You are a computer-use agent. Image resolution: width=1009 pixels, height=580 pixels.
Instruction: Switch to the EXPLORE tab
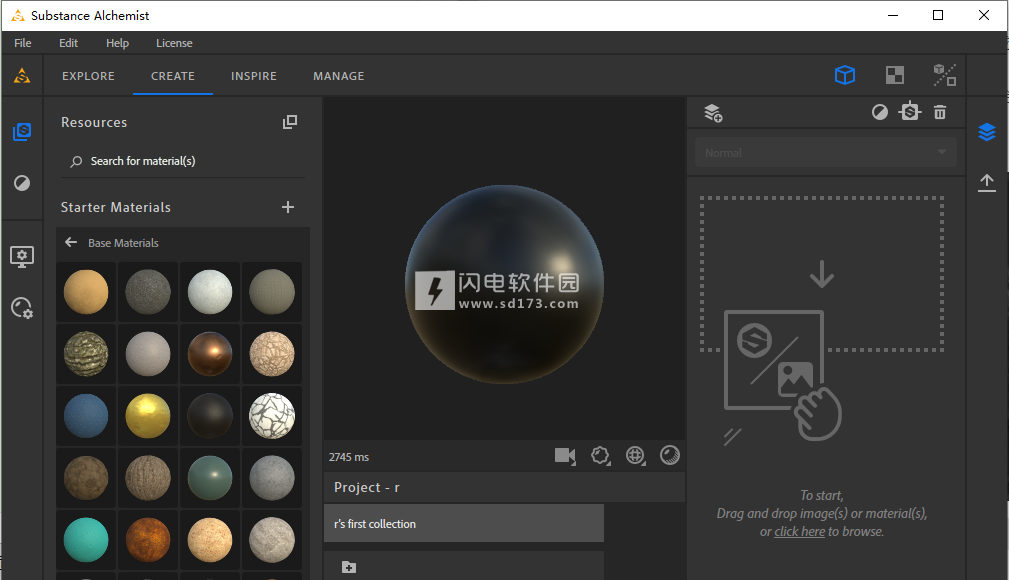pos(88,76)
